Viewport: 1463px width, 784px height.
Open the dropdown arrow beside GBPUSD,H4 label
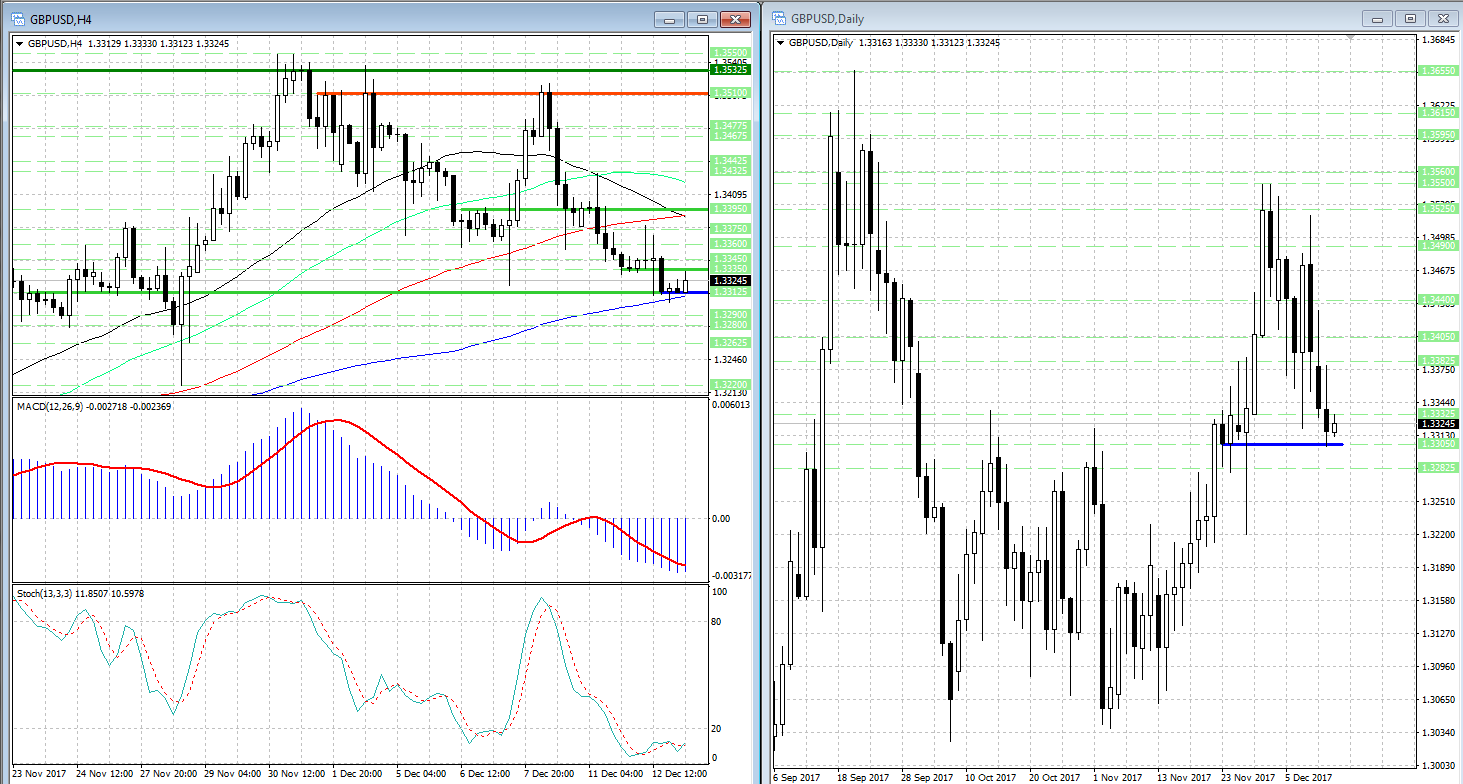19,43
